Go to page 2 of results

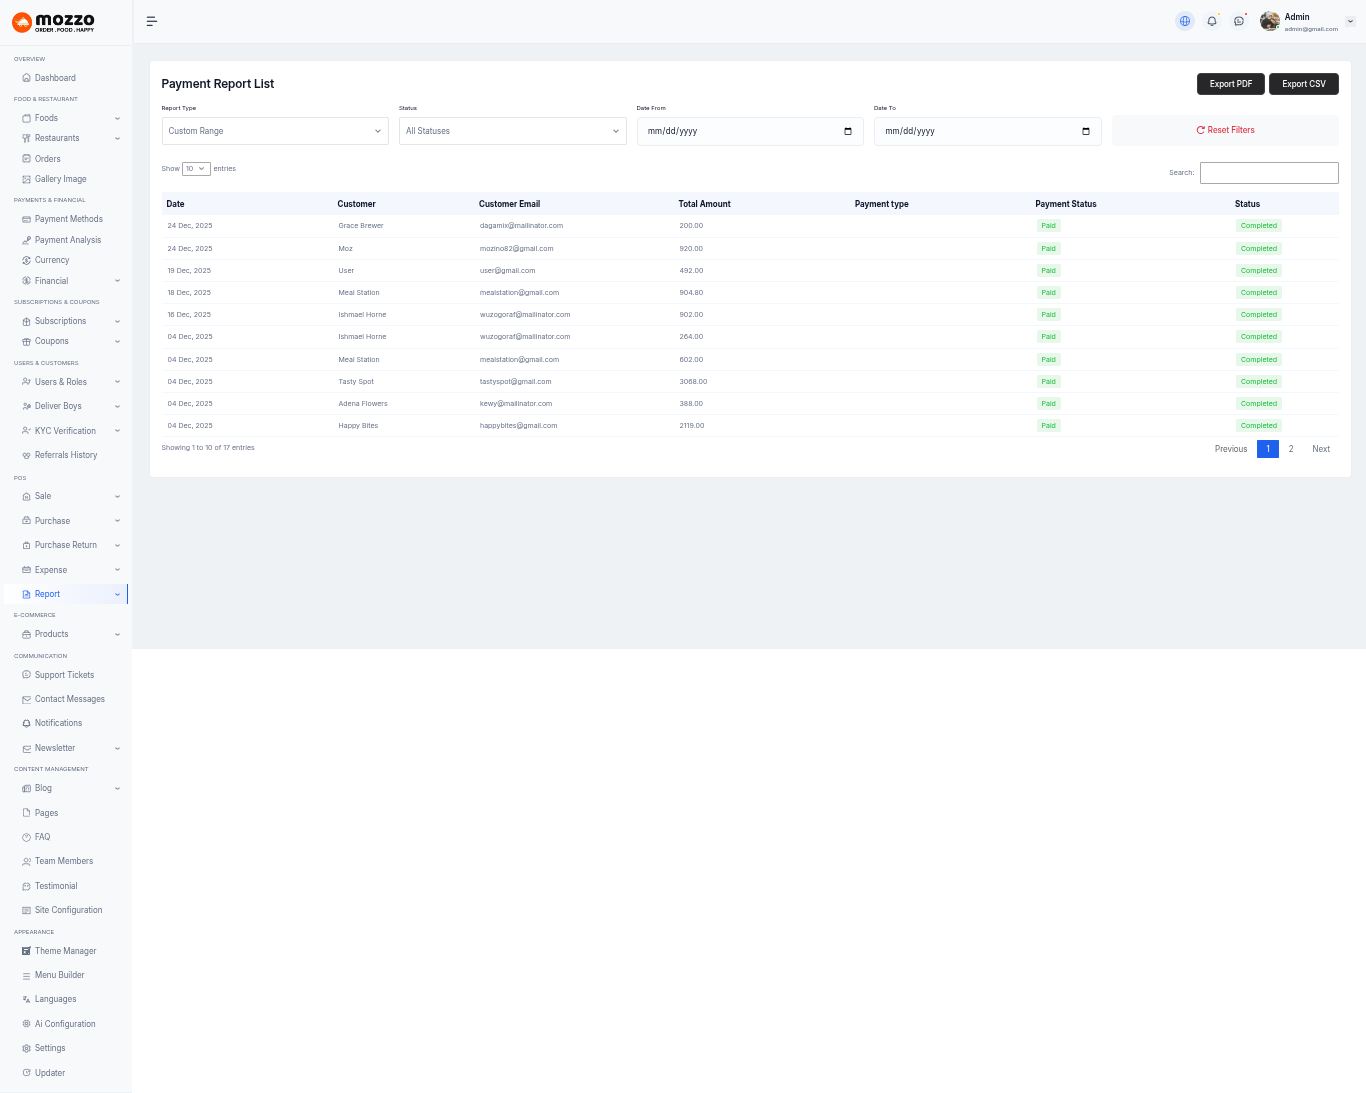tap(1291, 449)
